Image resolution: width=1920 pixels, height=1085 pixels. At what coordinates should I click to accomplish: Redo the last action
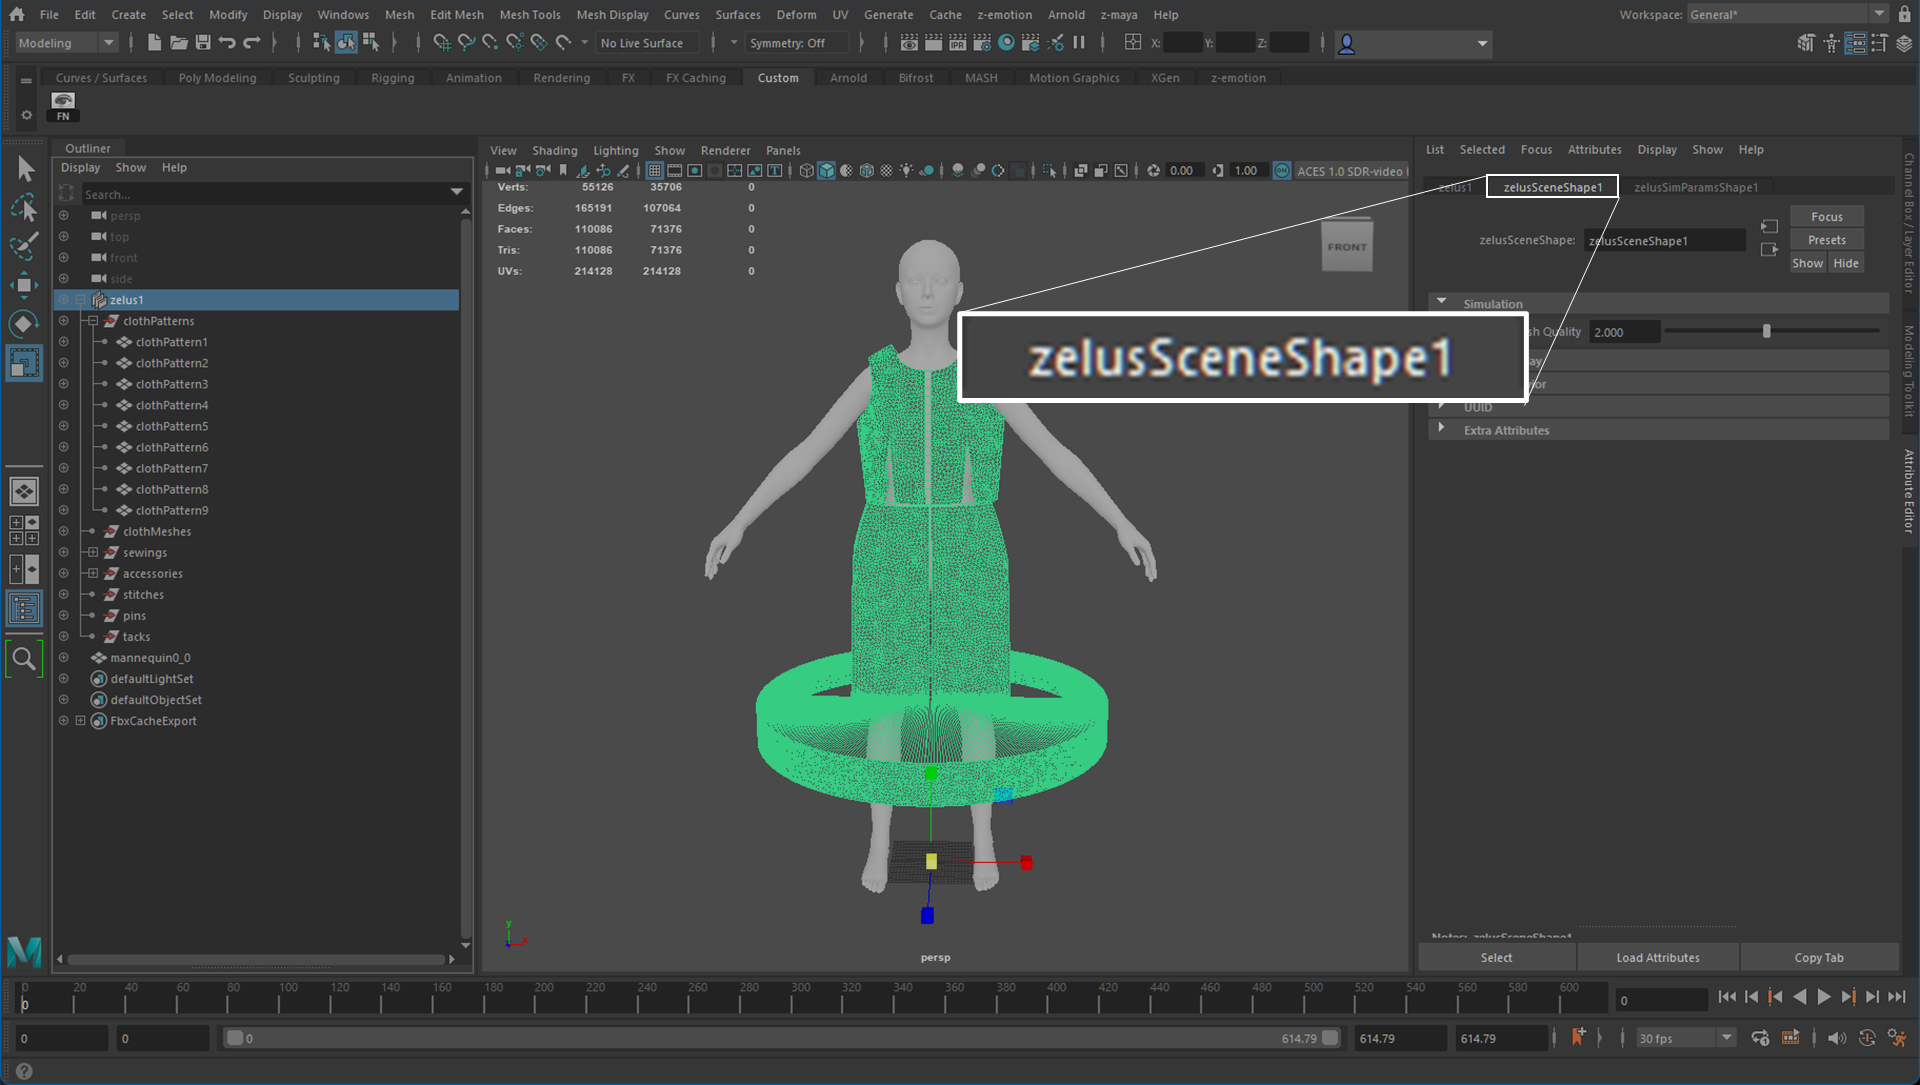tap(252, 43)
